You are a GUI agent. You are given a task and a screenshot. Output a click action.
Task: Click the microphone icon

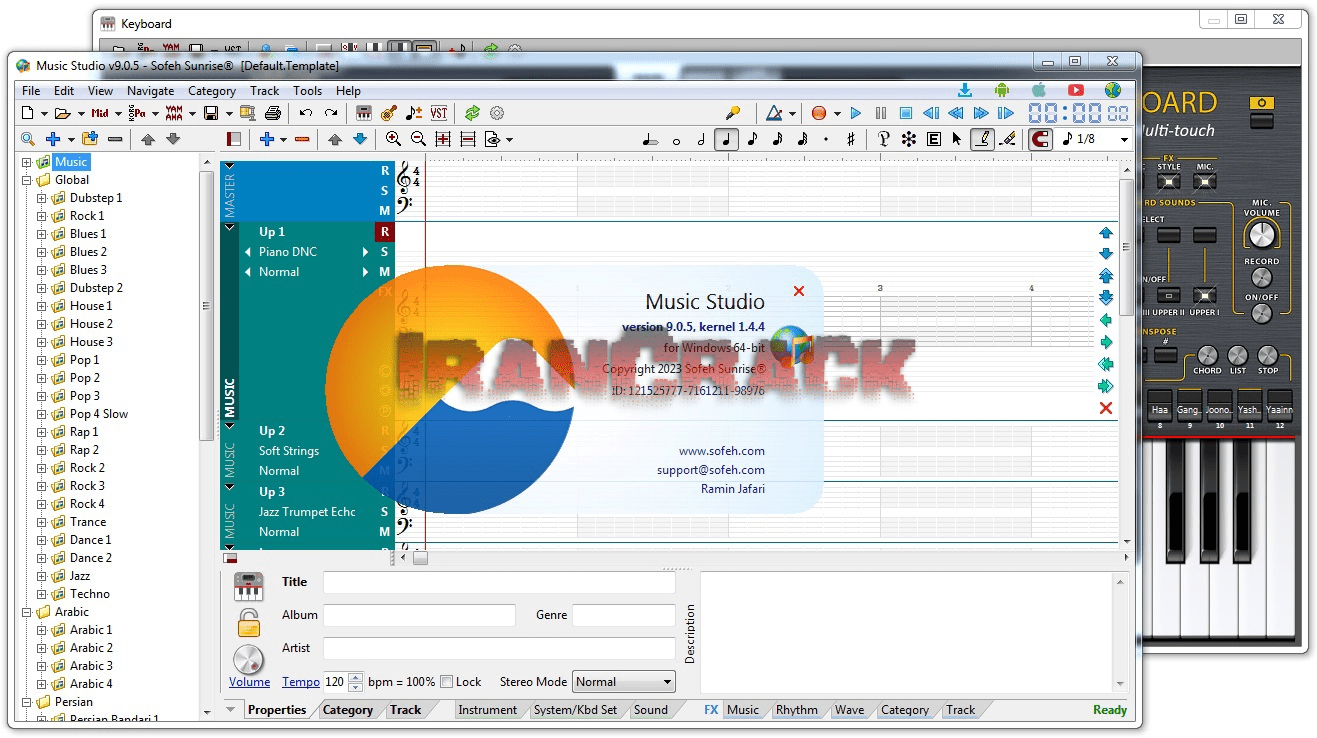point(733,113)
